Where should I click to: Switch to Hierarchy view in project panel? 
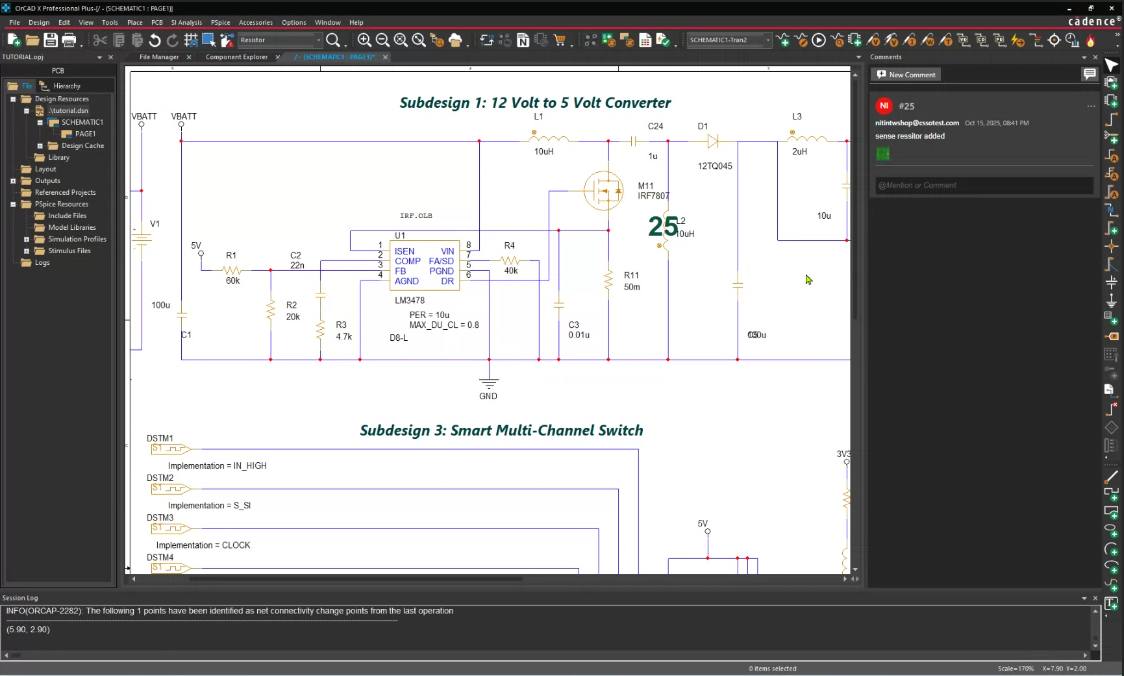[66, 86]
